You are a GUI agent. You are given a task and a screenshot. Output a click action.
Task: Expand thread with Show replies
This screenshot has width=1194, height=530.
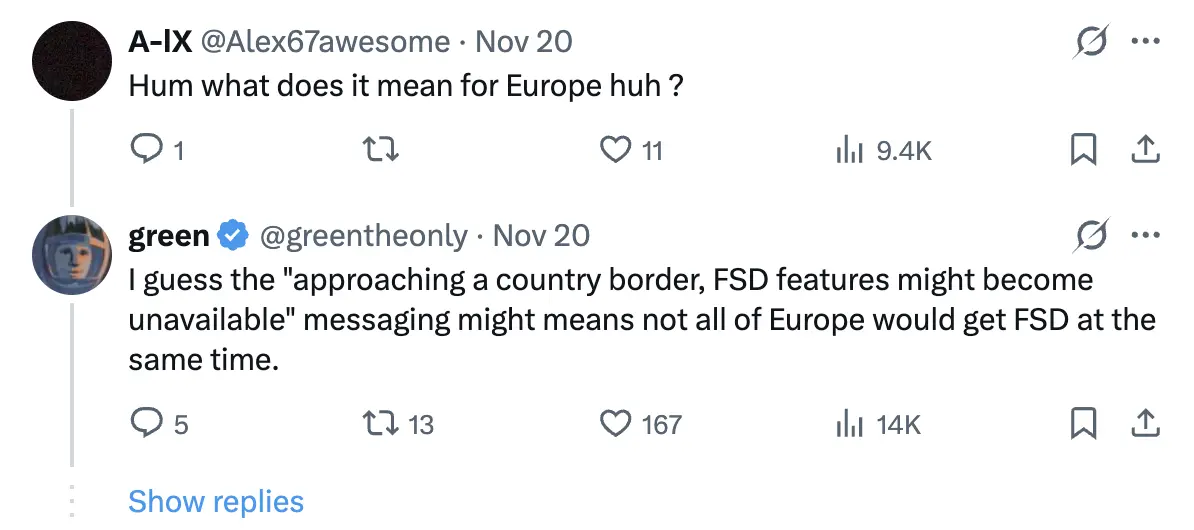click(x=216, y=501)
